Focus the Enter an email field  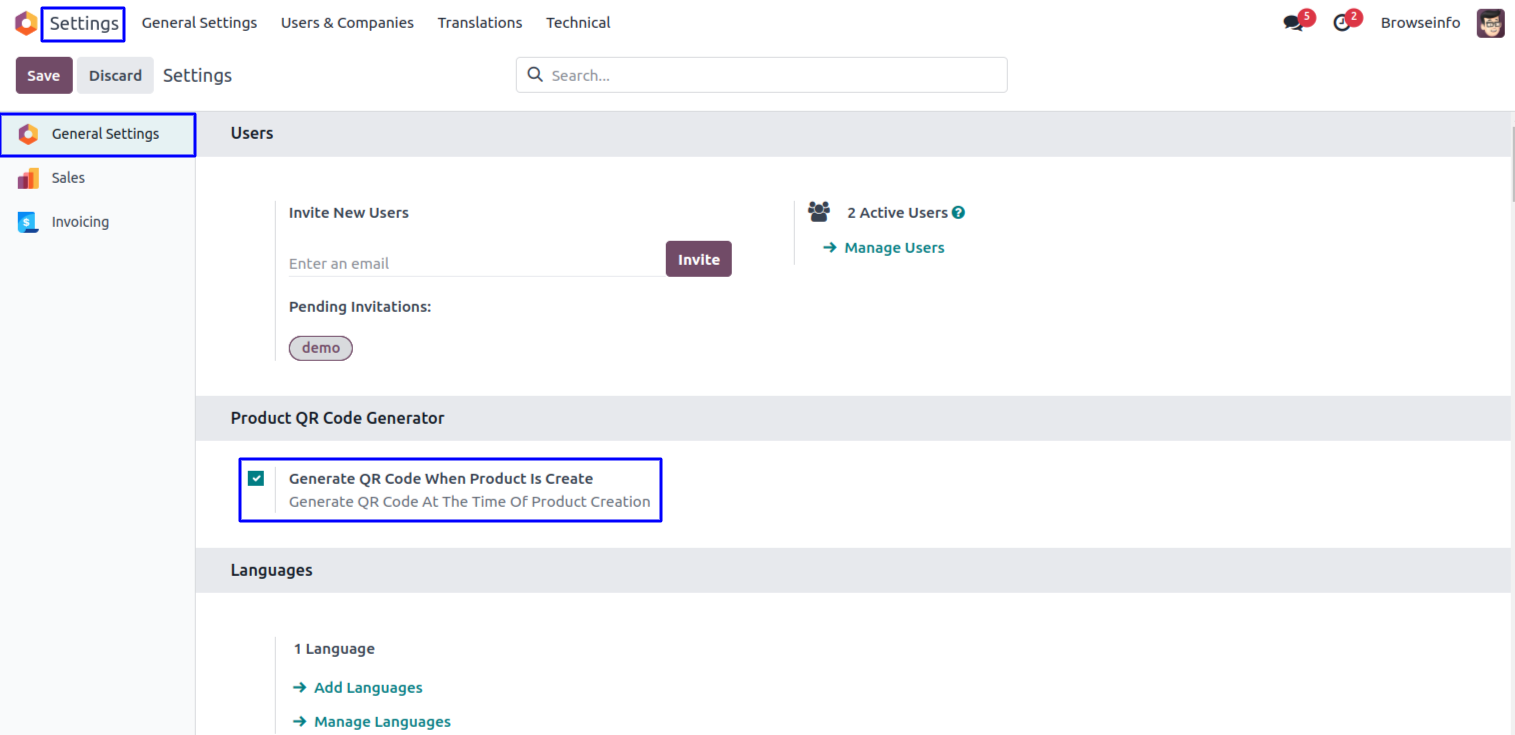(x=476, y=263)
